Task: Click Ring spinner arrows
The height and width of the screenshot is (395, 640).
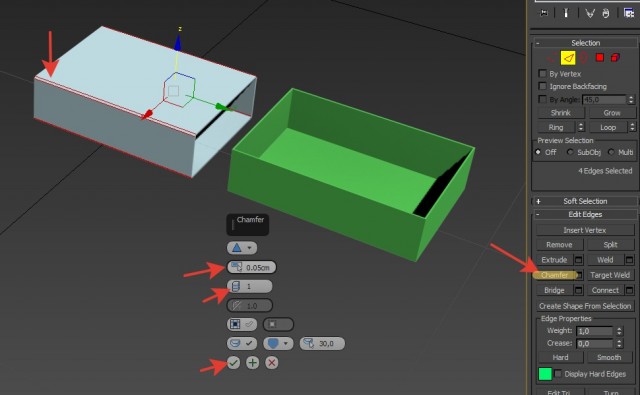Action: pyautogui.click(x=581, y=127)
